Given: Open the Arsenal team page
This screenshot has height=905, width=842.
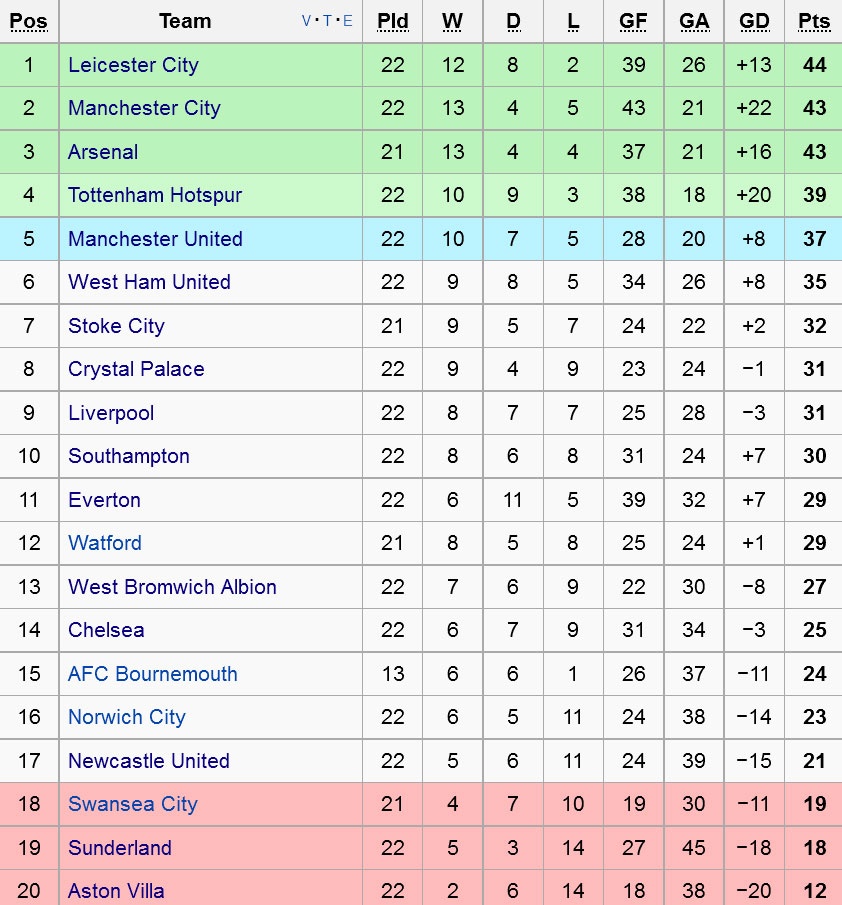Looking at the screenshot, I should point(103,152).
